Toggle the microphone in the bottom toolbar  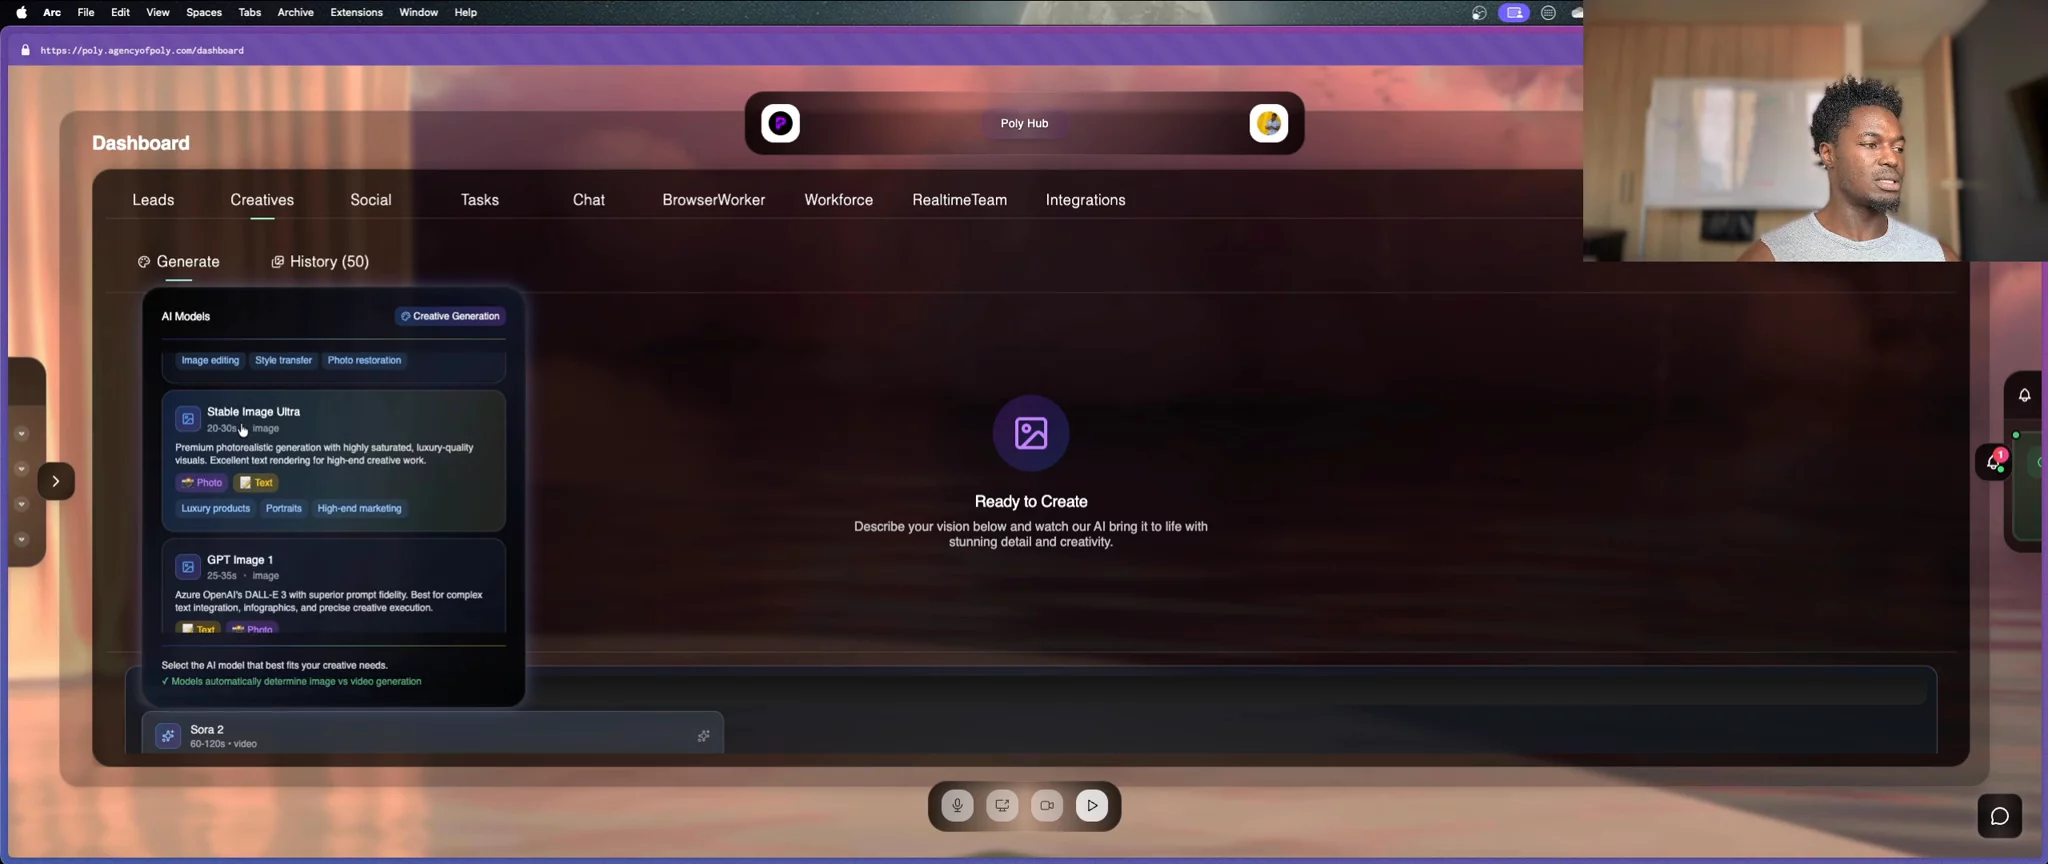tap(957, 806)
